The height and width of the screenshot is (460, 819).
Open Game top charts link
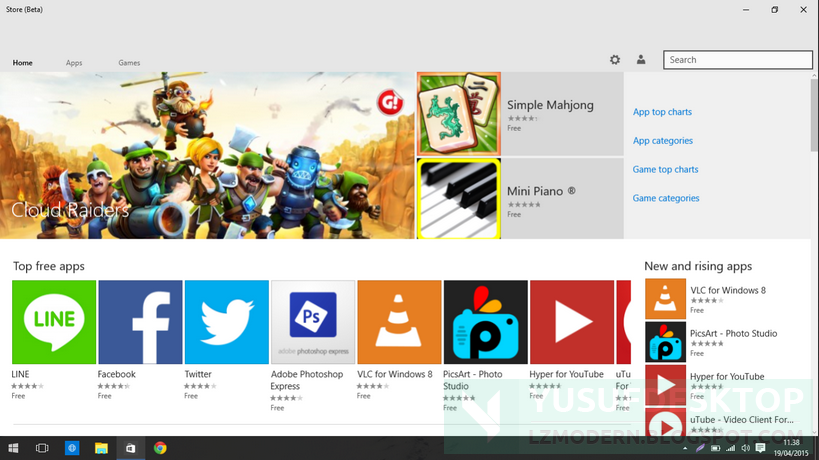(x=665, y=169)
